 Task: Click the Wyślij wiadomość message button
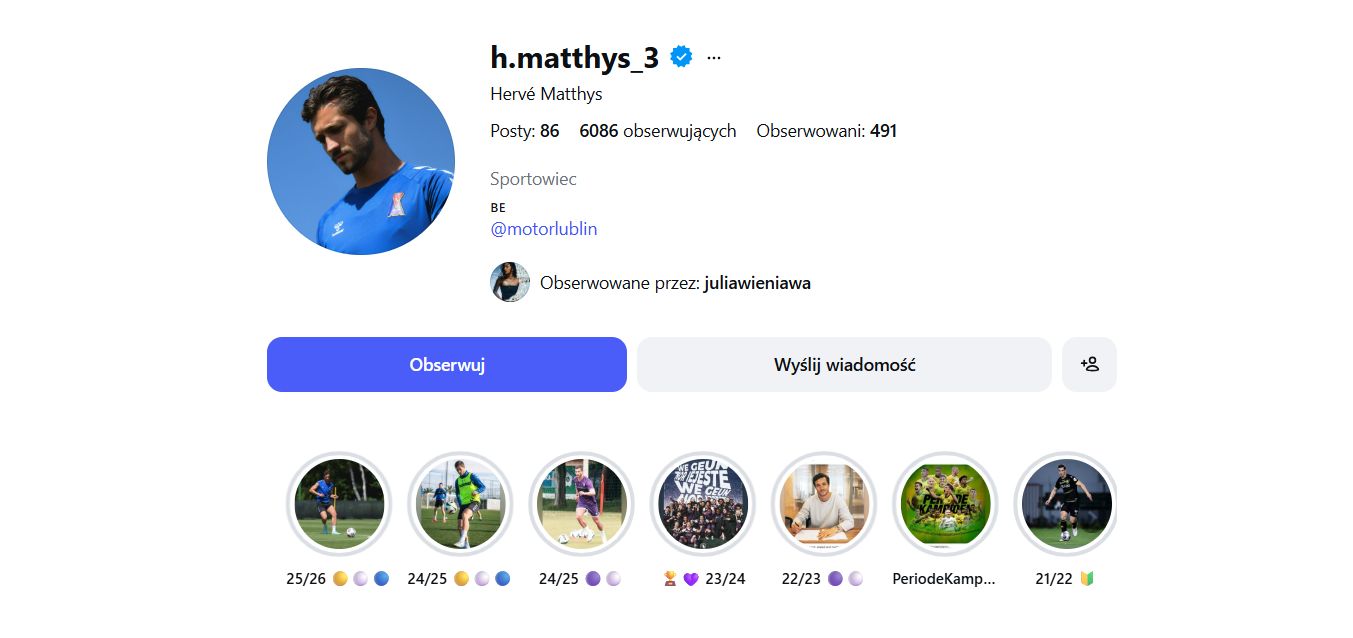point(844,364)
